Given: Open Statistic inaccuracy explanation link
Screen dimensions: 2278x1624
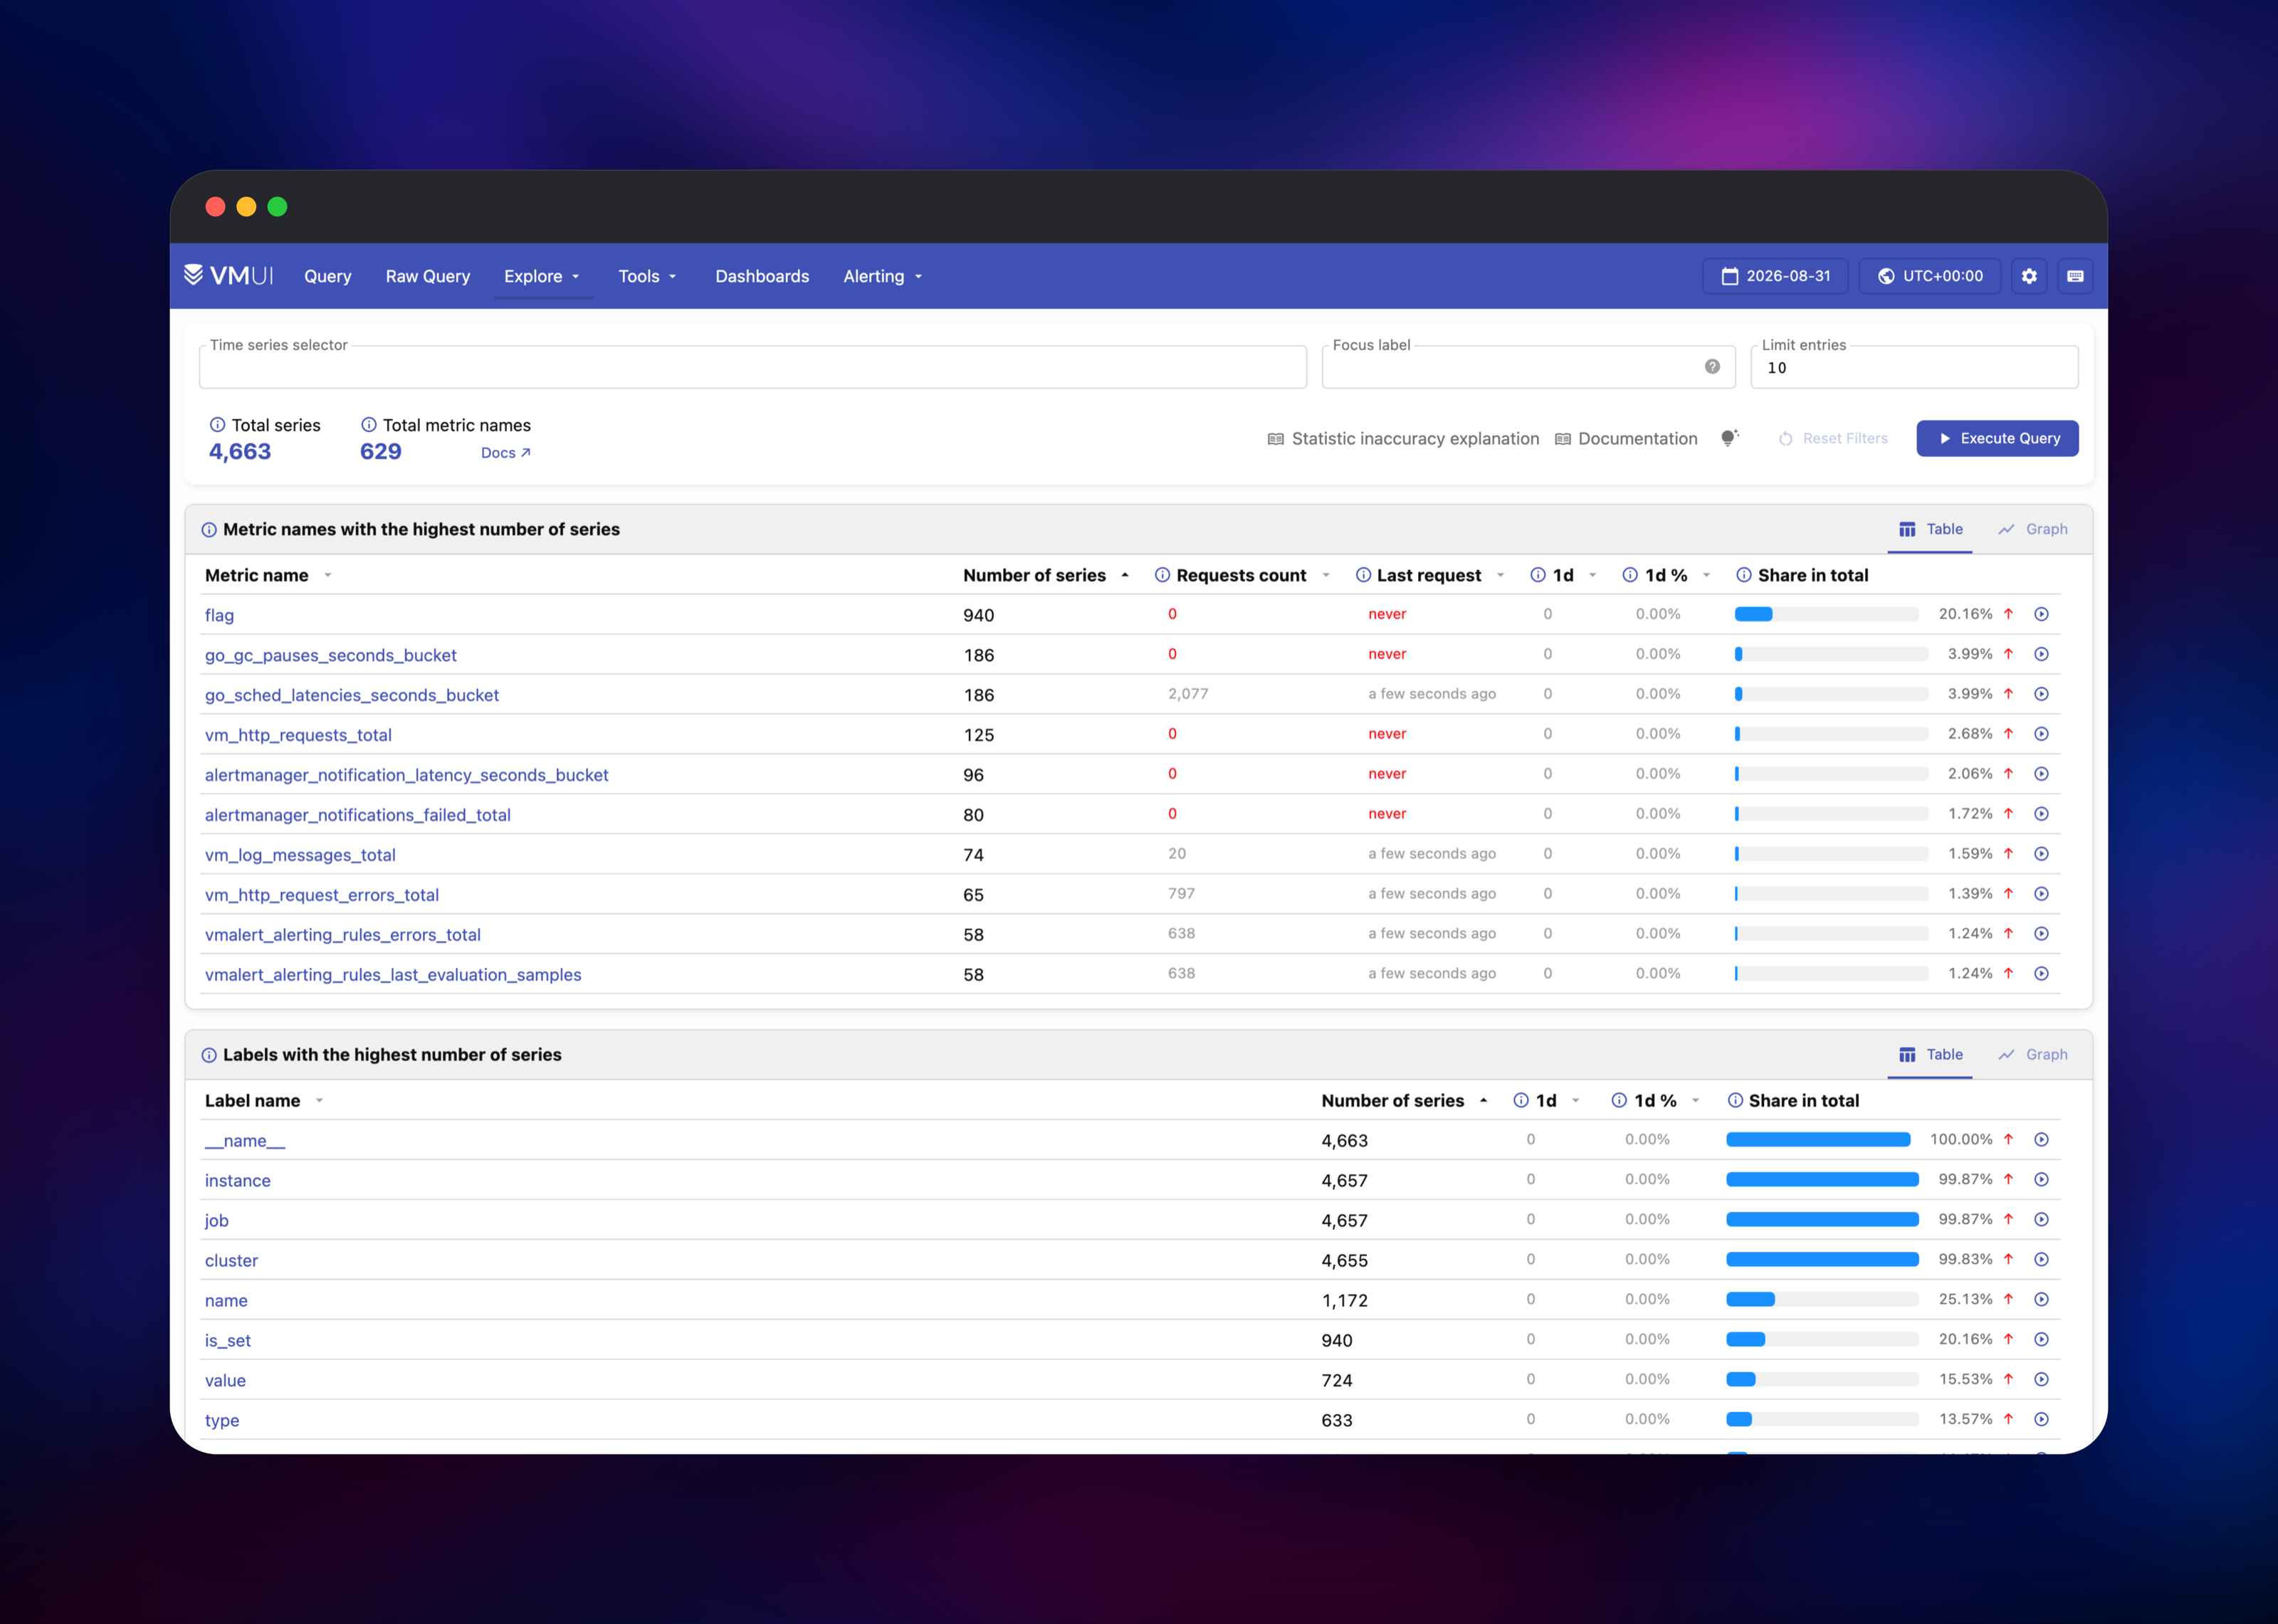Looking at the screenshot, I should 1403,438.
